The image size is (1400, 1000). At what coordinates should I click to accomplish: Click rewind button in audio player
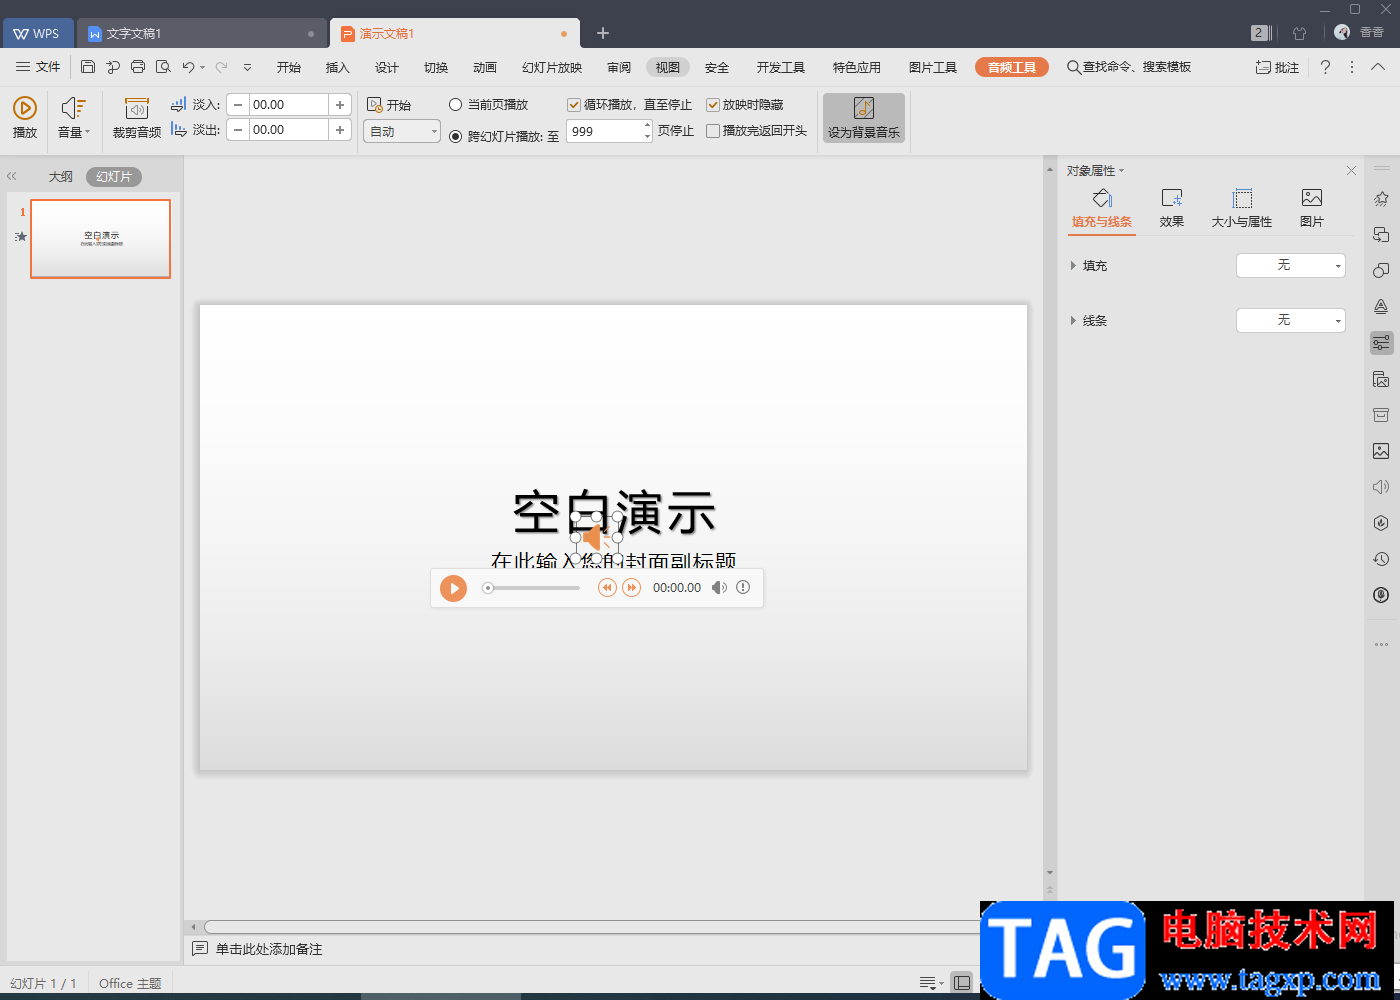(x=607, y=588)
